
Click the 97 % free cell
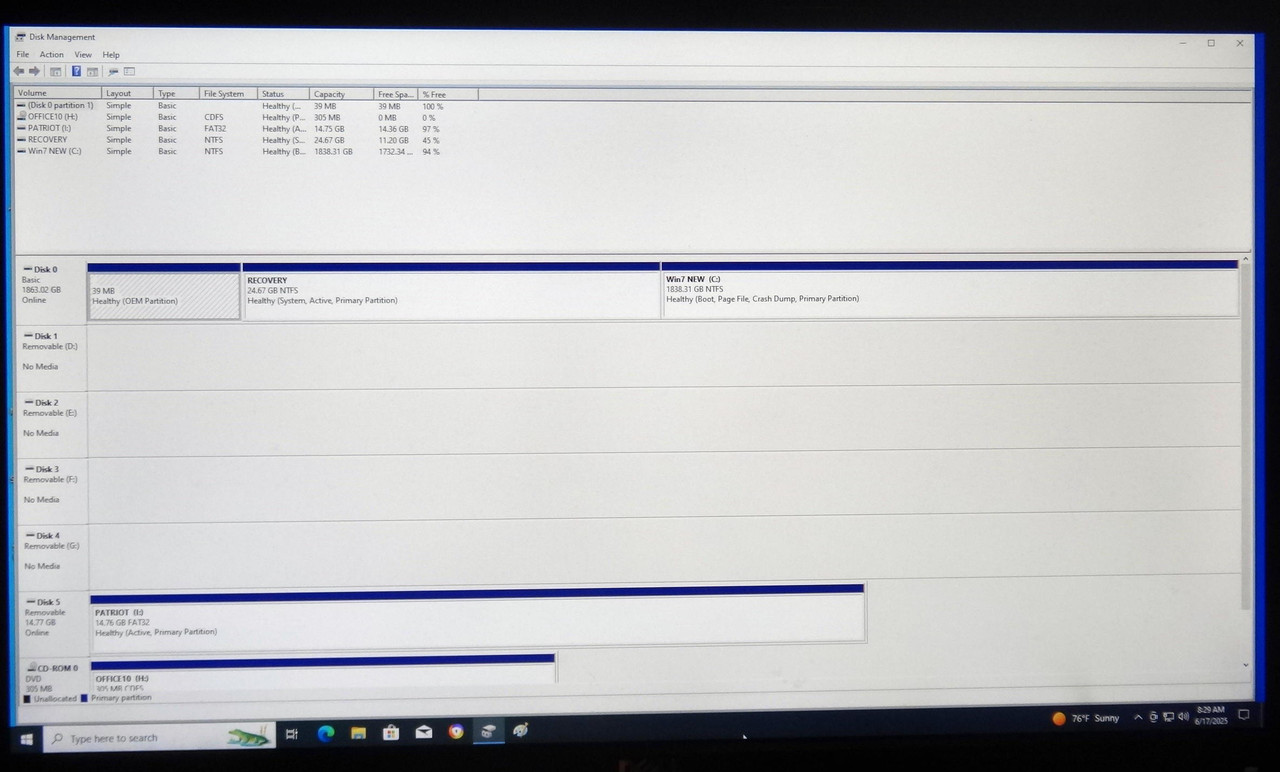coord(431,128)
